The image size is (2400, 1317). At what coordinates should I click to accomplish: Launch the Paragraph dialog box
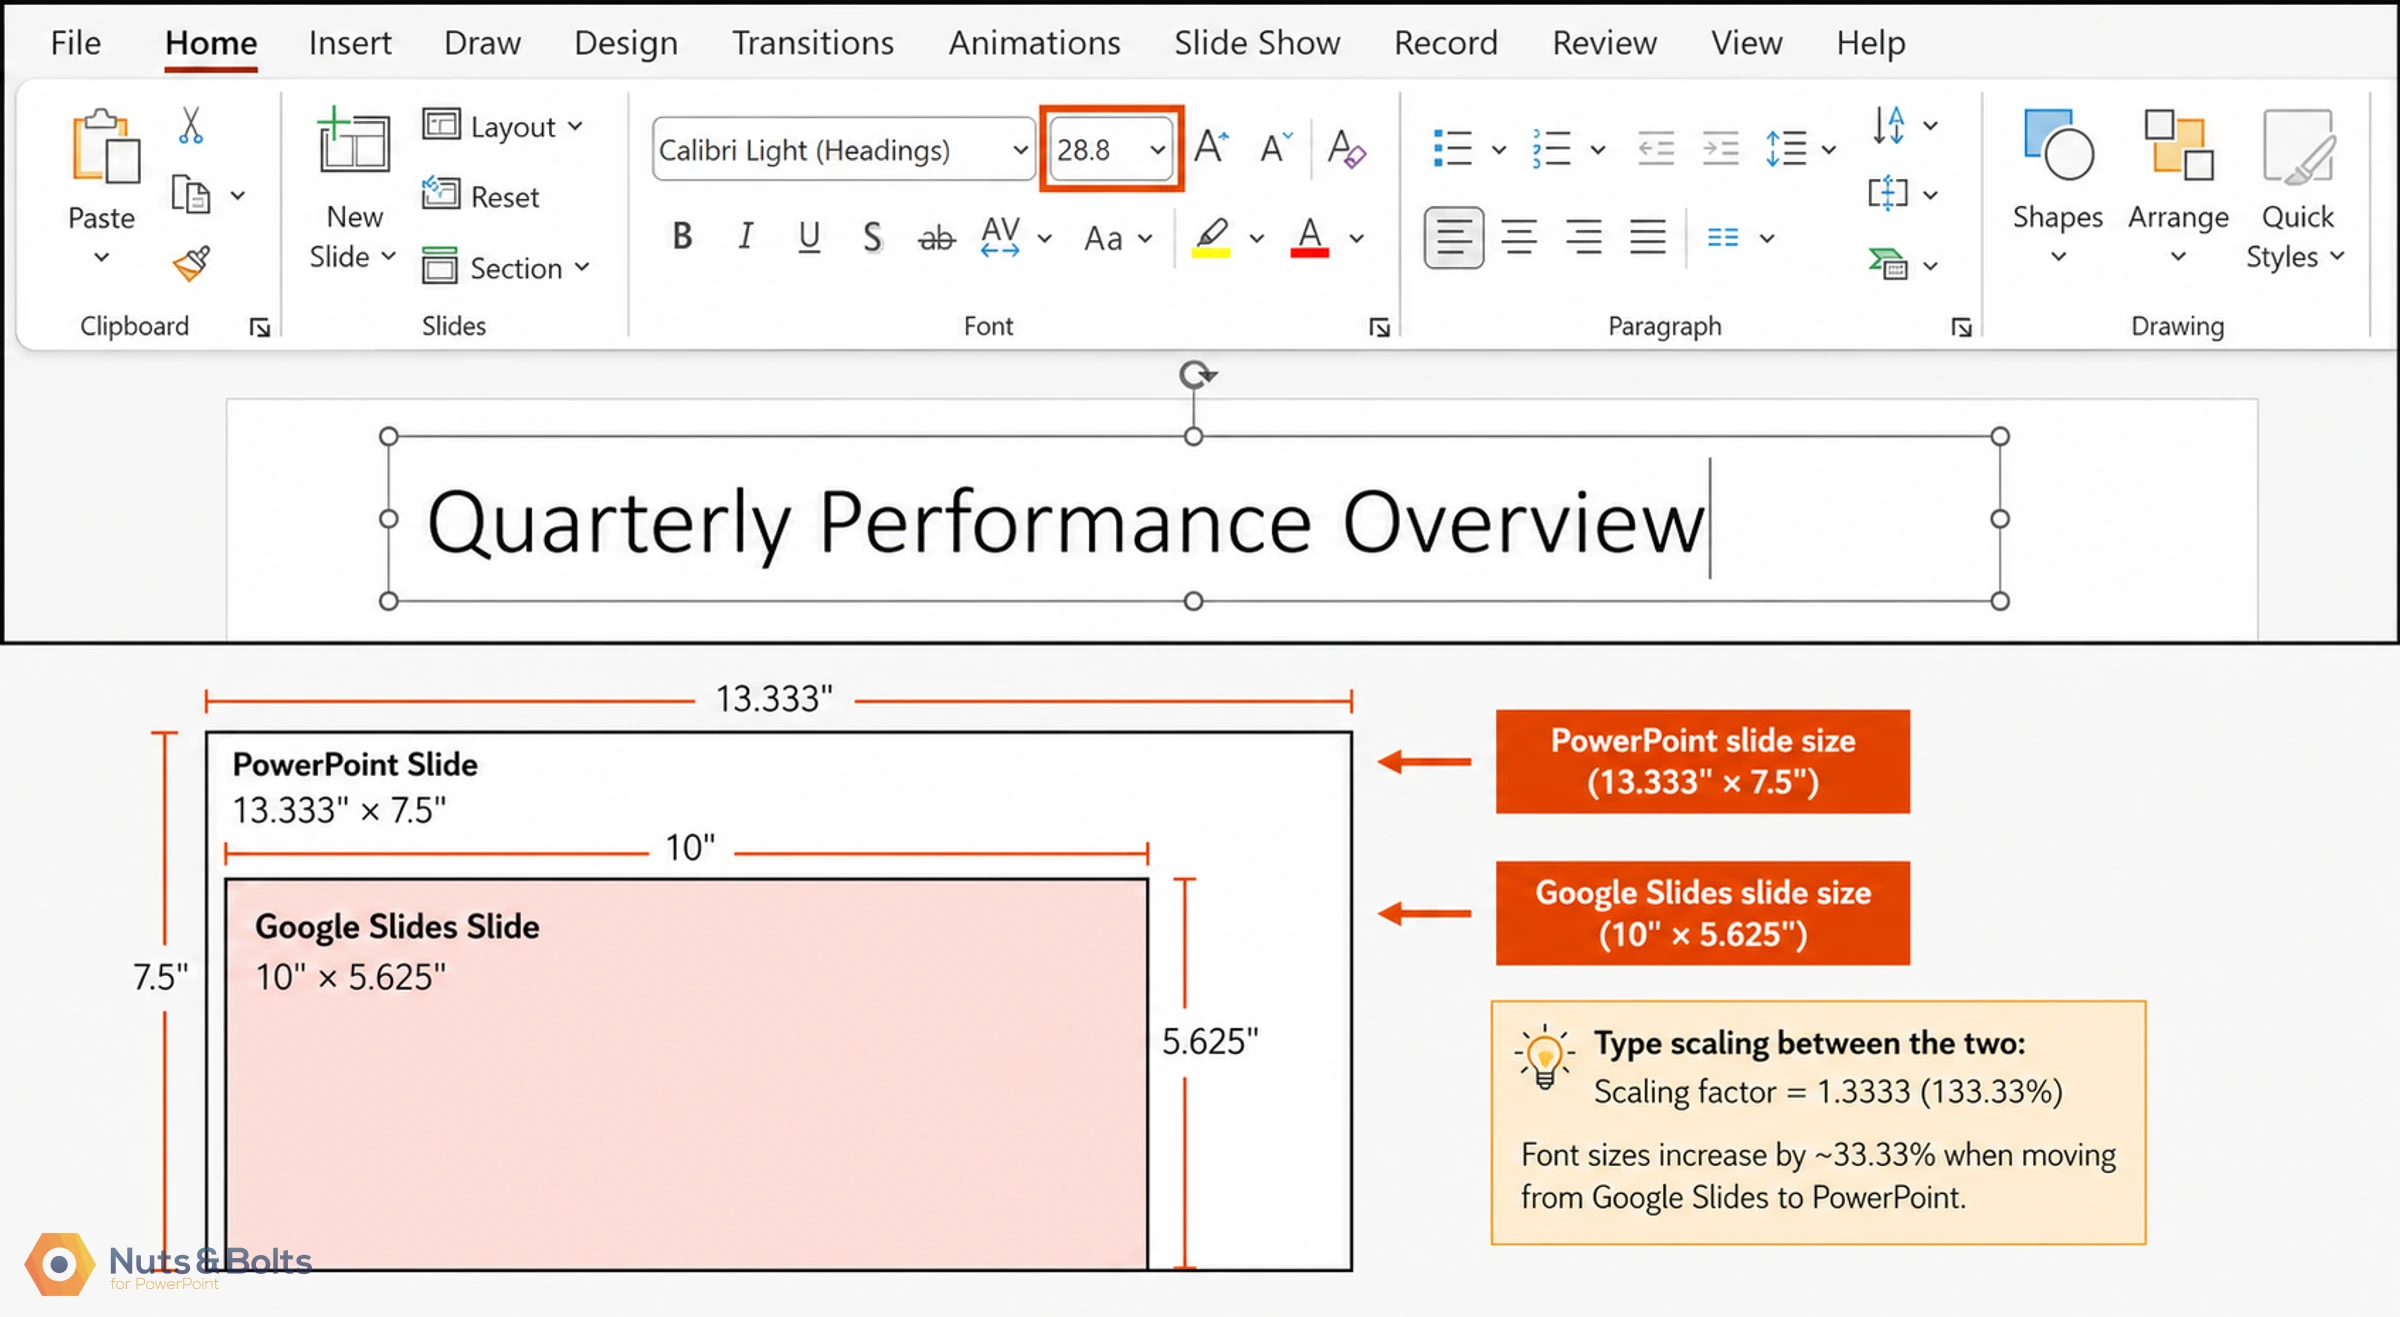coord(1961,328)
